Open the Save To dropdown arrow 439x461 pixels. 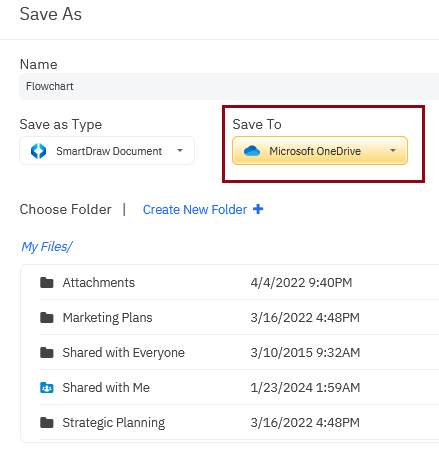pyautogui.click(x=393, y=151)
